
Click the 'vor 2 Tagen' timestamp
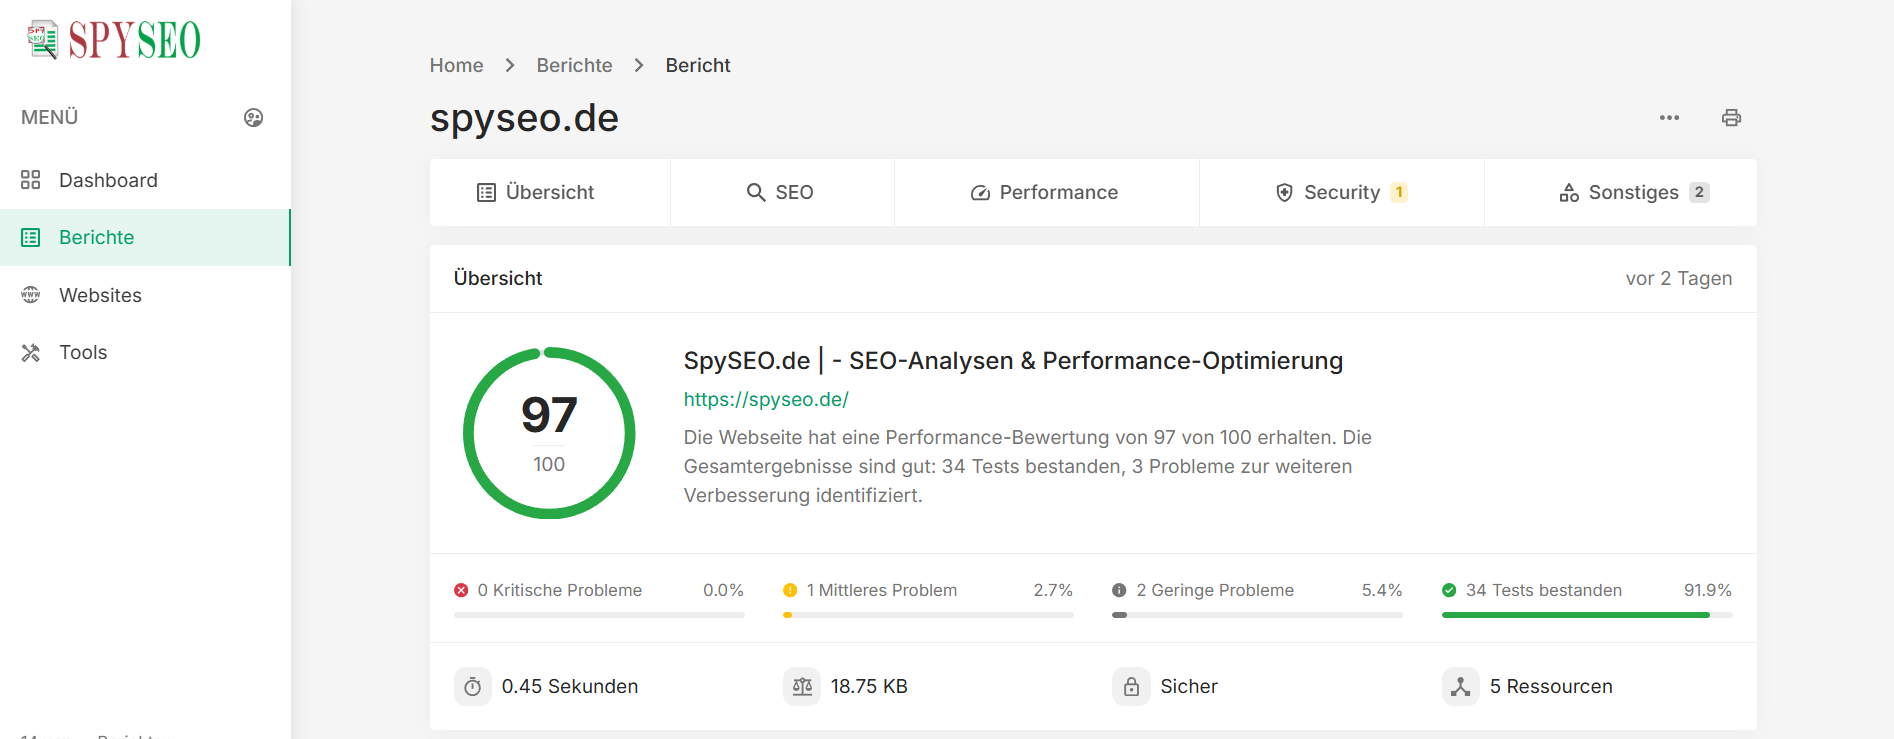click(x=1679, y=278)
